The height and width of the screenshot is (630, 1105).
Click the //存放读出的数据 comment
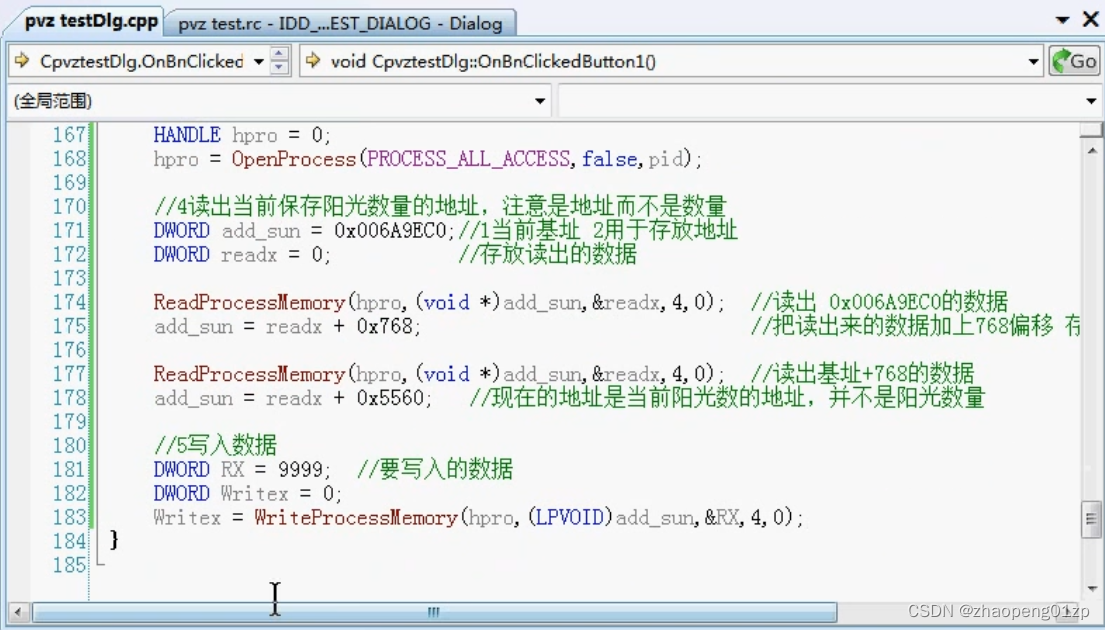tap(547, 254)
